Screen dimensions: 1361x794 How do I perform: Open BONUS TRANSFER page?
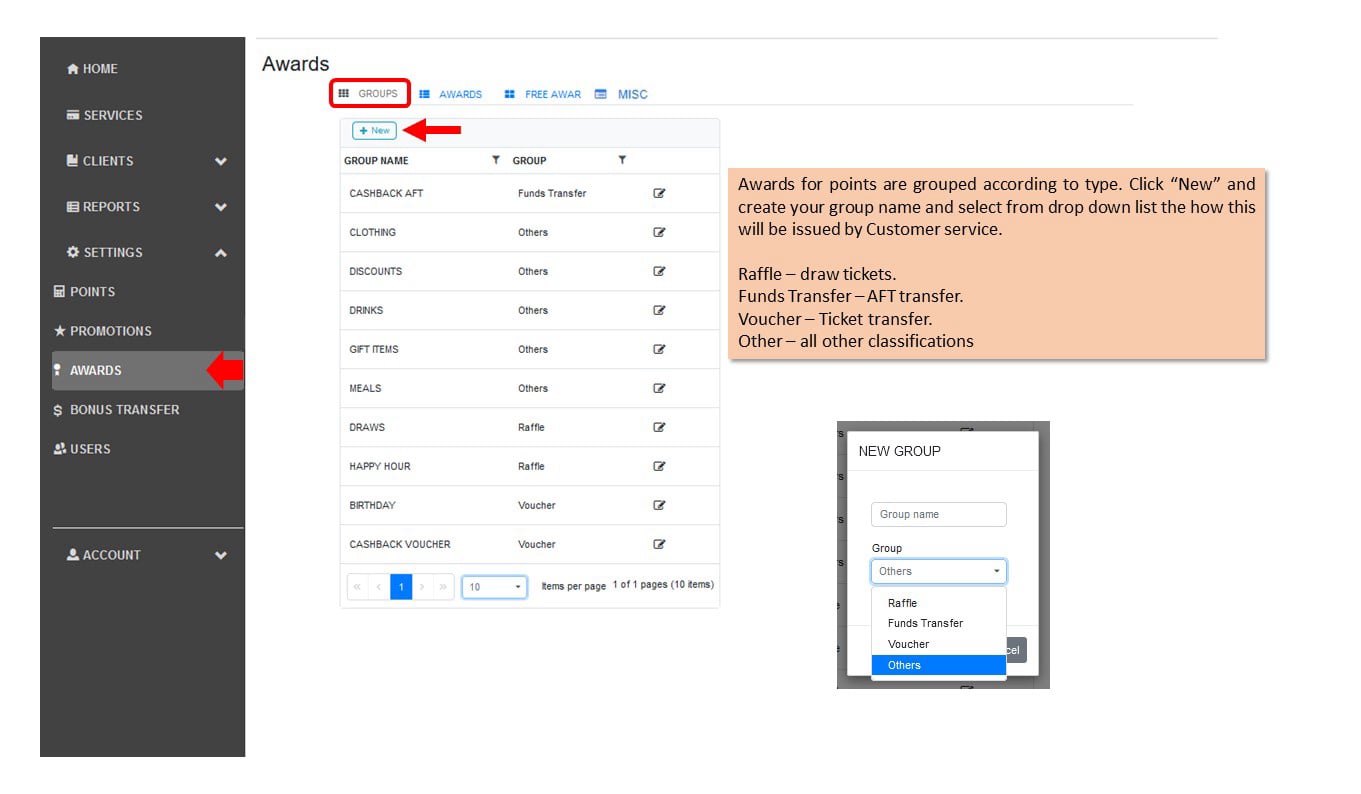coord(116,410)
